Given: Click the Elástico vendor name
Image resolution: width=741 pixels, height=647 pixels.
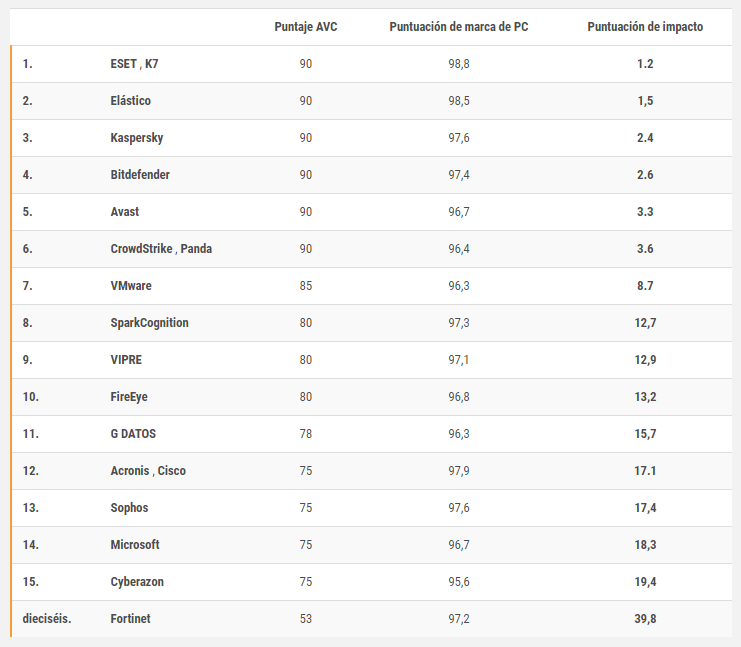Looking at the screenshot, I should click(x=131, y=101).
